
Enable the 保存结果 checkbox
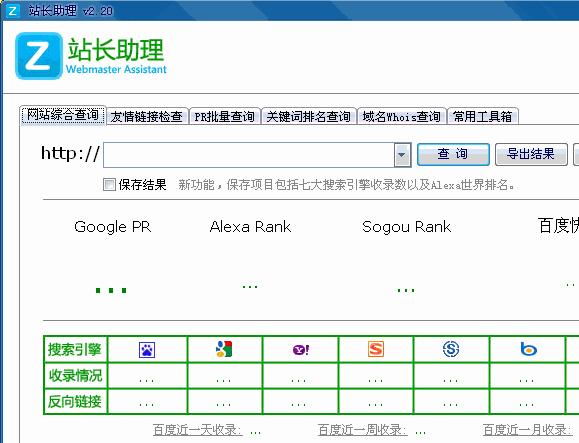tap(109, 184)
